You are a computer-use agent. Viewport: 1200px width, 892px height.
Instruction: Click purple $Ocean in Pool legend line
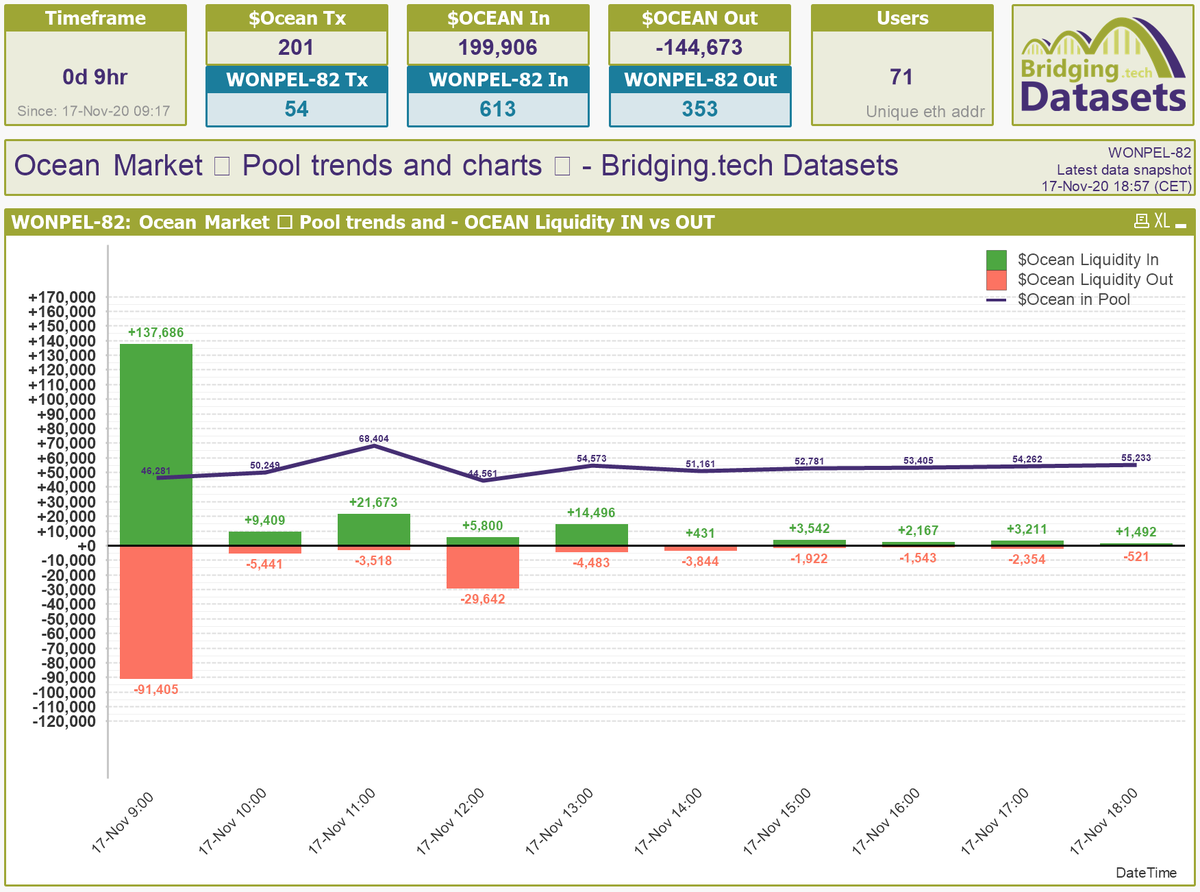point(998,299)
